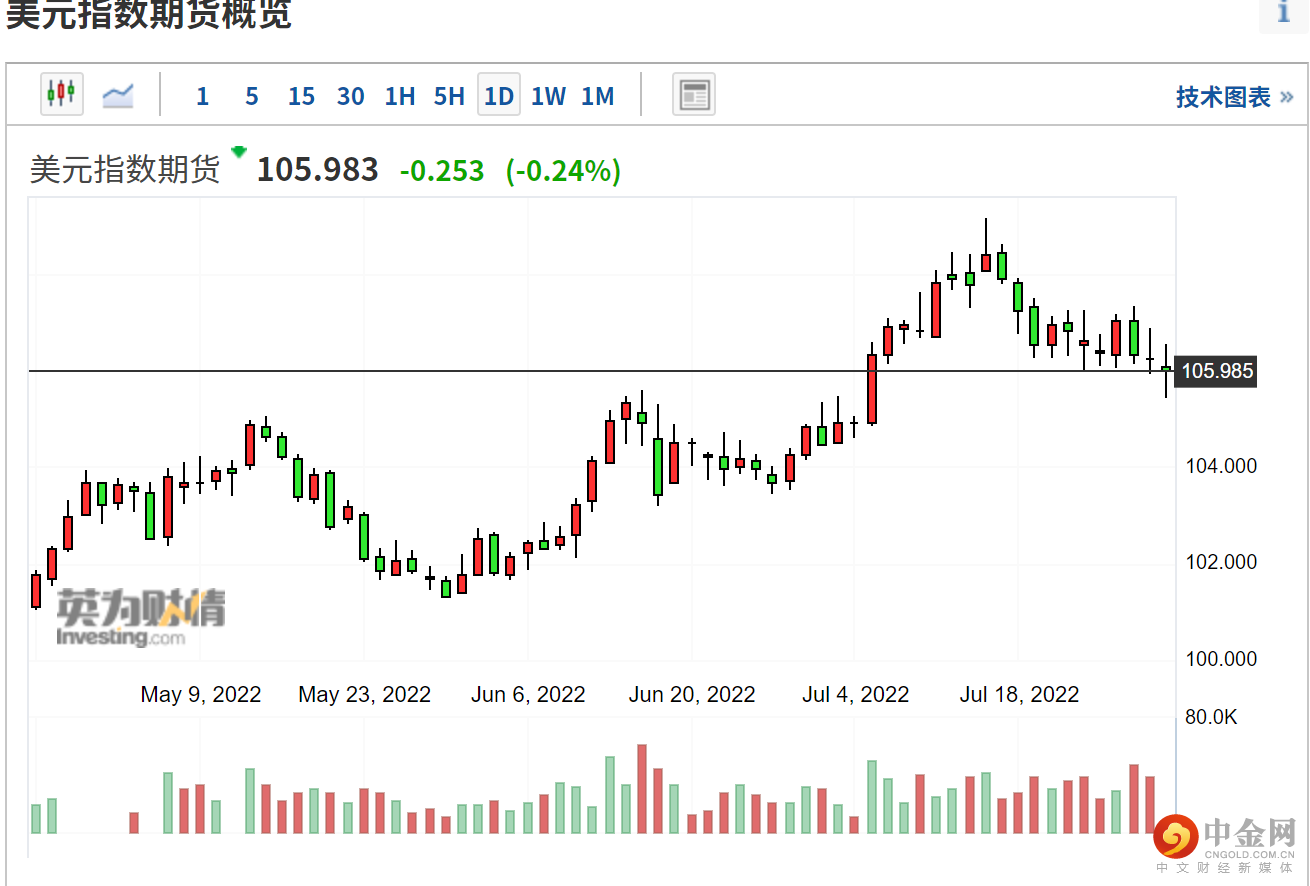Click the tallest red volume bar
The width and height of the screenshot is (1310, 886).
click(x=642, y=789)
